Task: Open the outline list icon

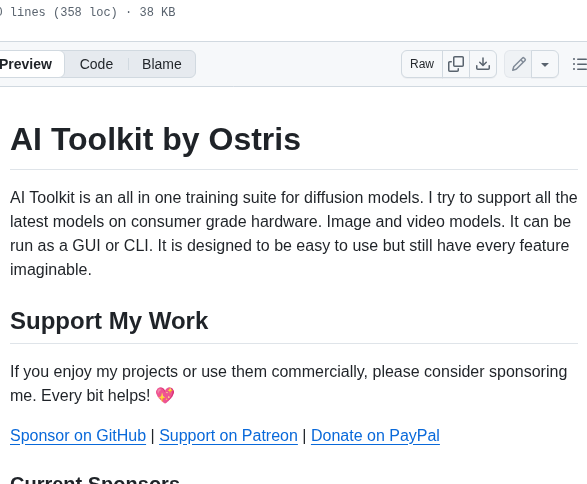Action: (x=579, y=64)
